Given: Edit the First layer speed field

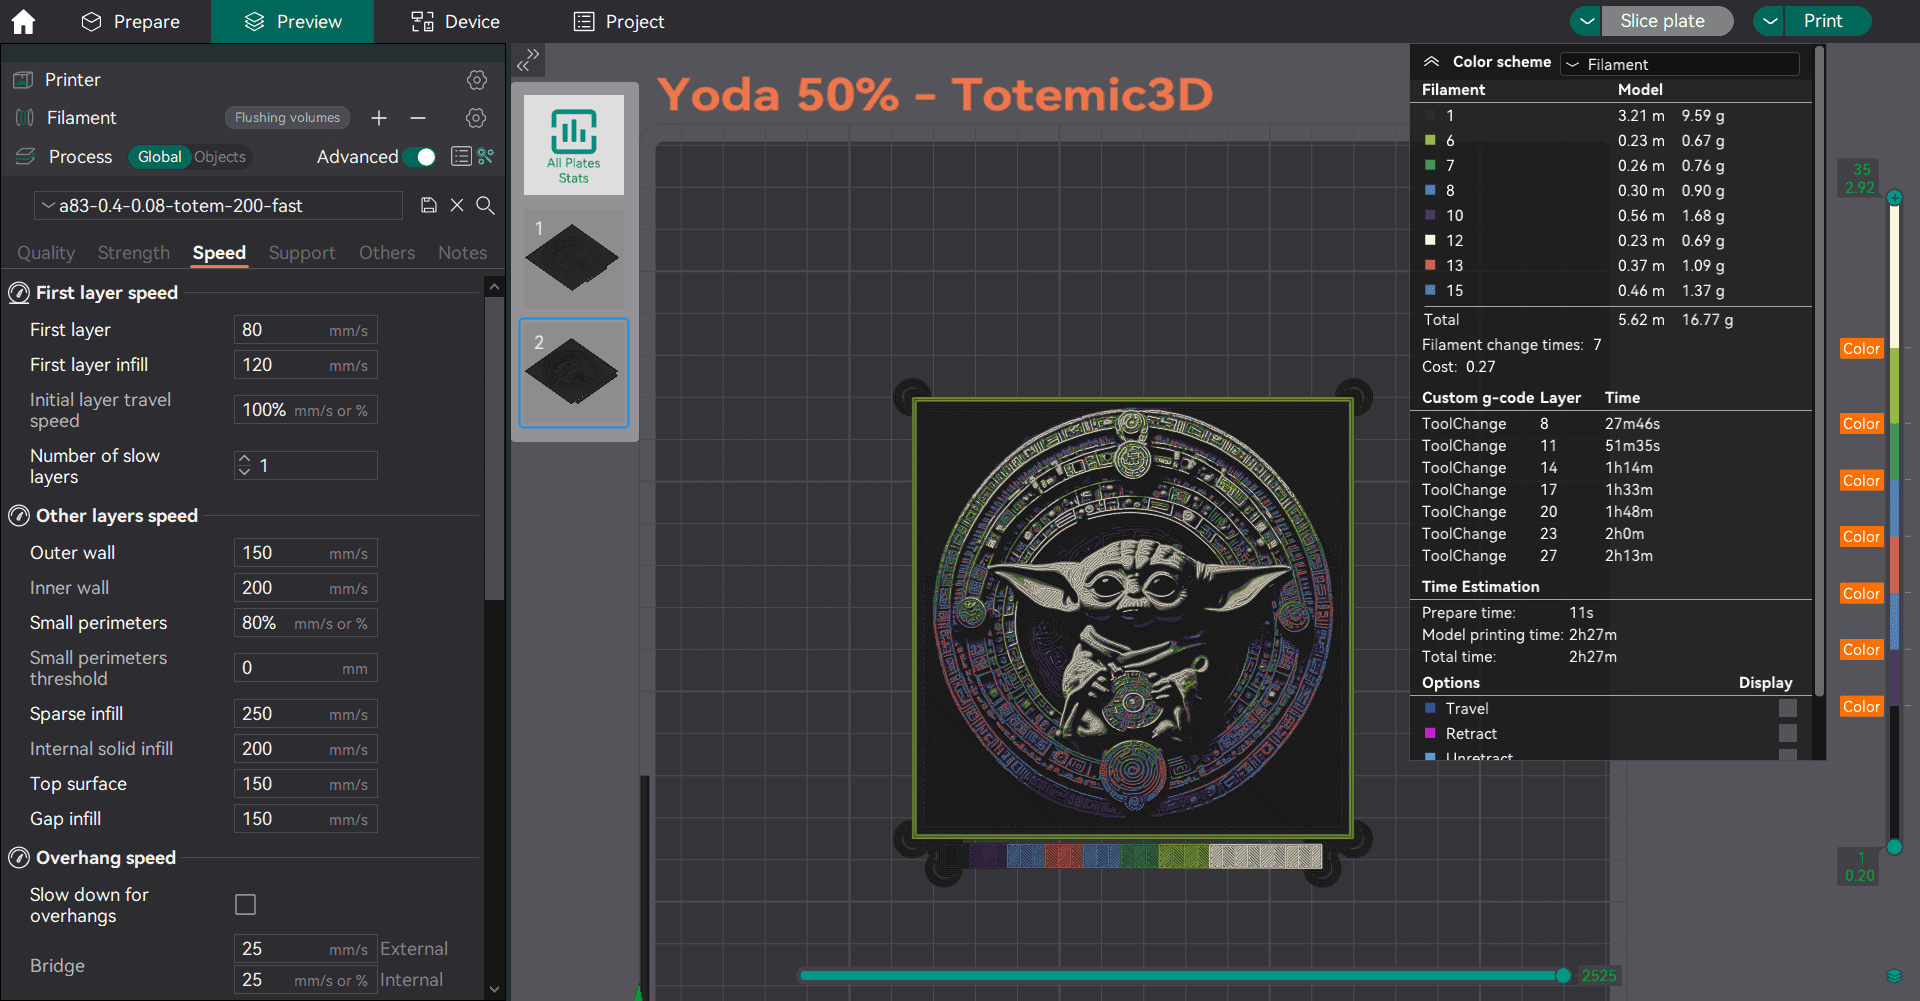Looking at the screenshot, I should point(306,330).
